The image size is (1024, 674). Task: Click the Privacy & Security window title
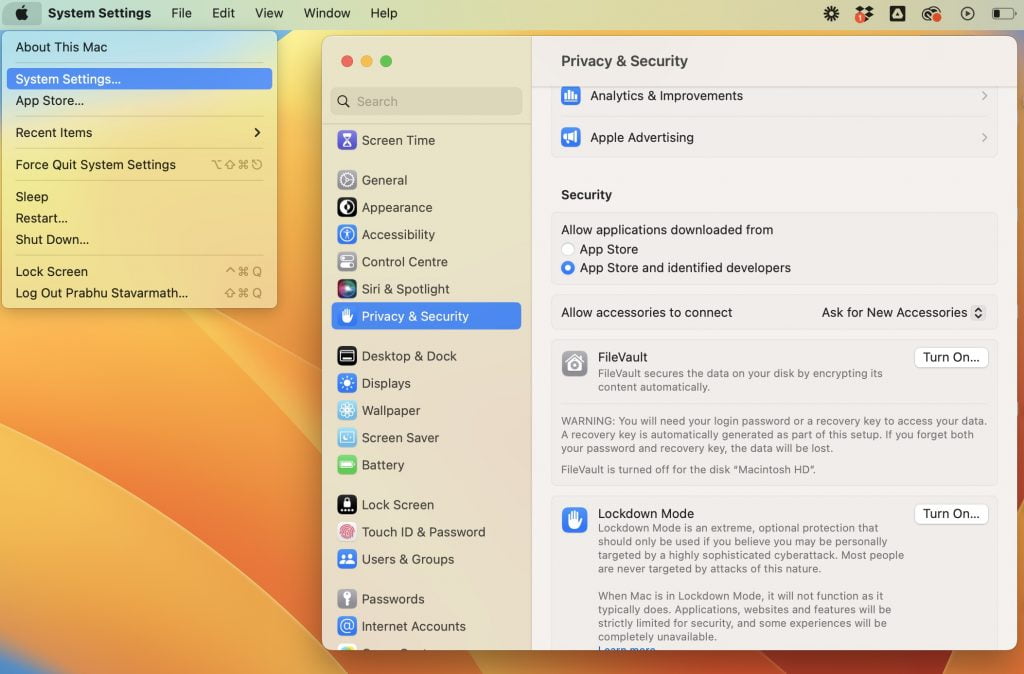(x=624, y=61)
